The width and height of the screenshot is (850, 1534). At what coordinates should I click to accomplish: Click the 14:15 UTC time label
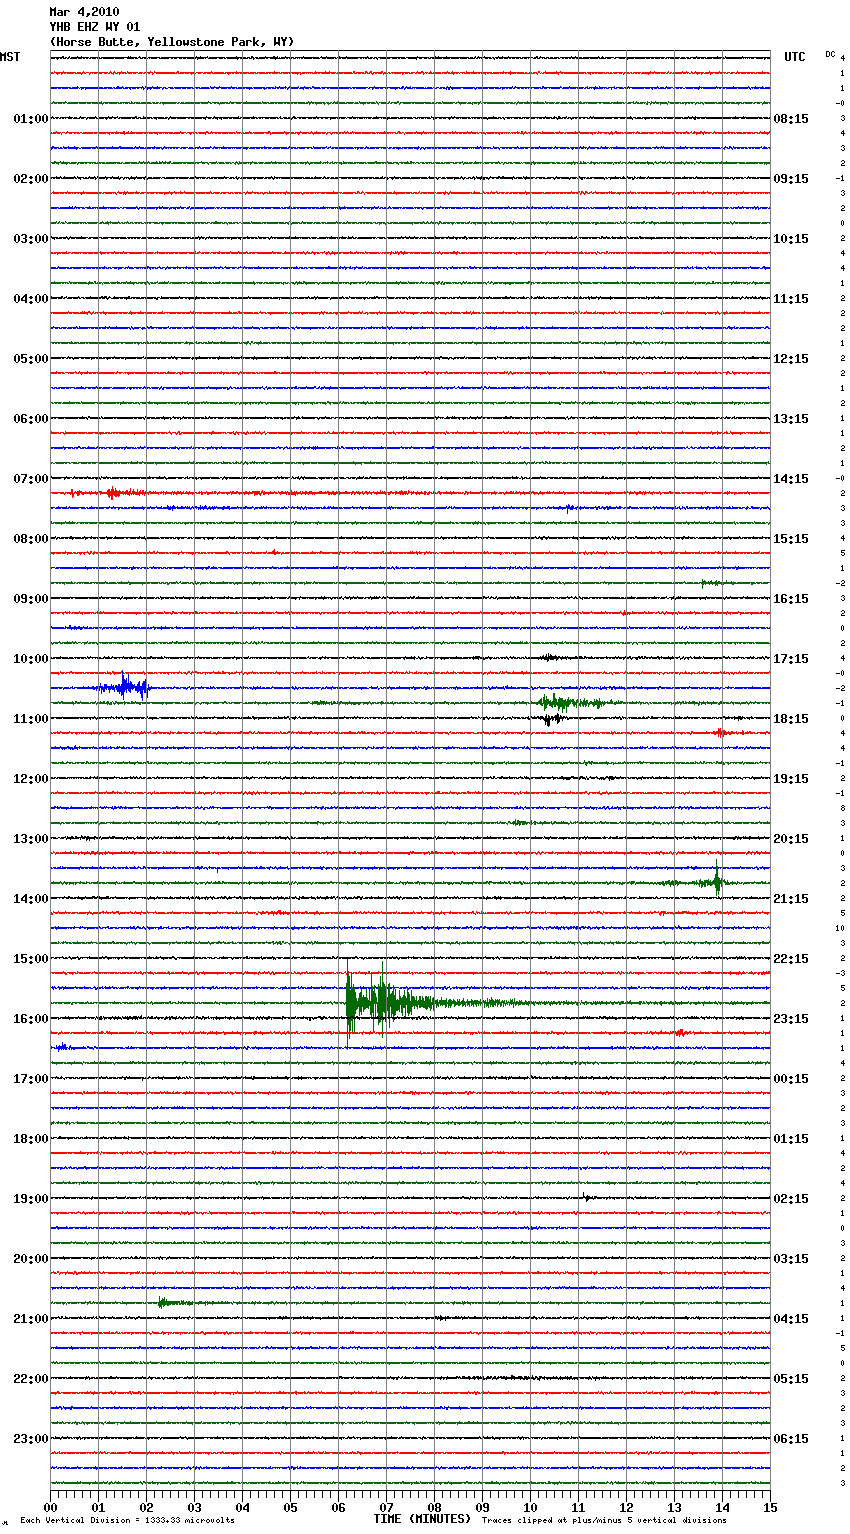click(791, 479)
